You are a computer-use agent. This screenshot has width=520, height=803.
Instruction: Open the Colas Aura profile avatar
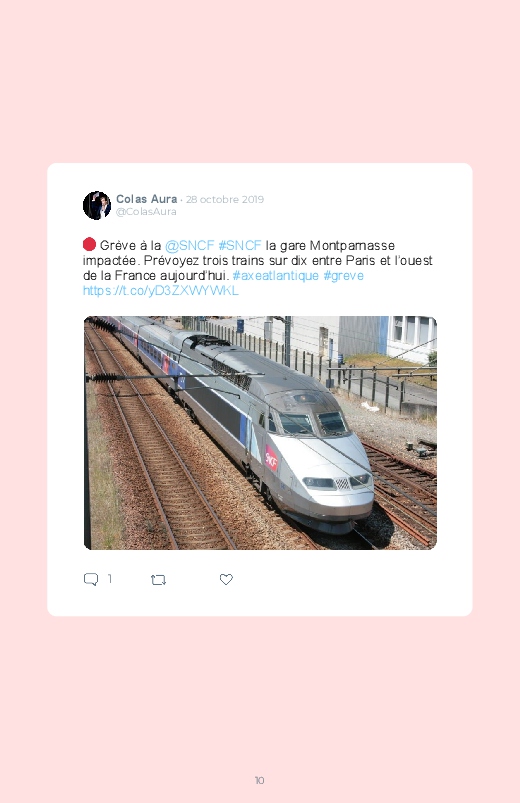click(97, 205)
